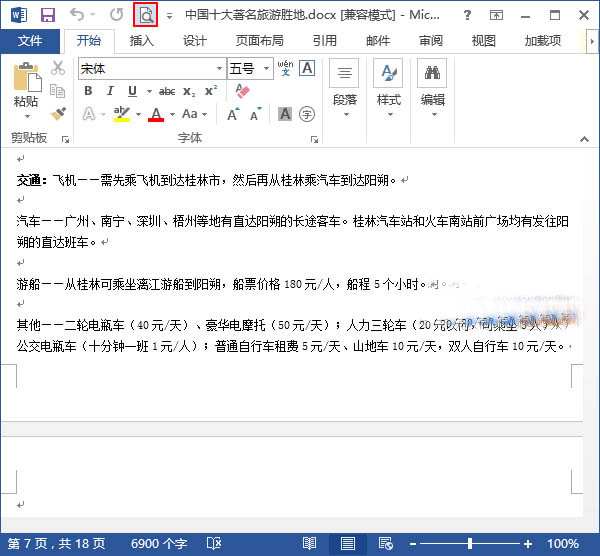Open the Help question mark
Screen dimensions: 600x556
467,15
